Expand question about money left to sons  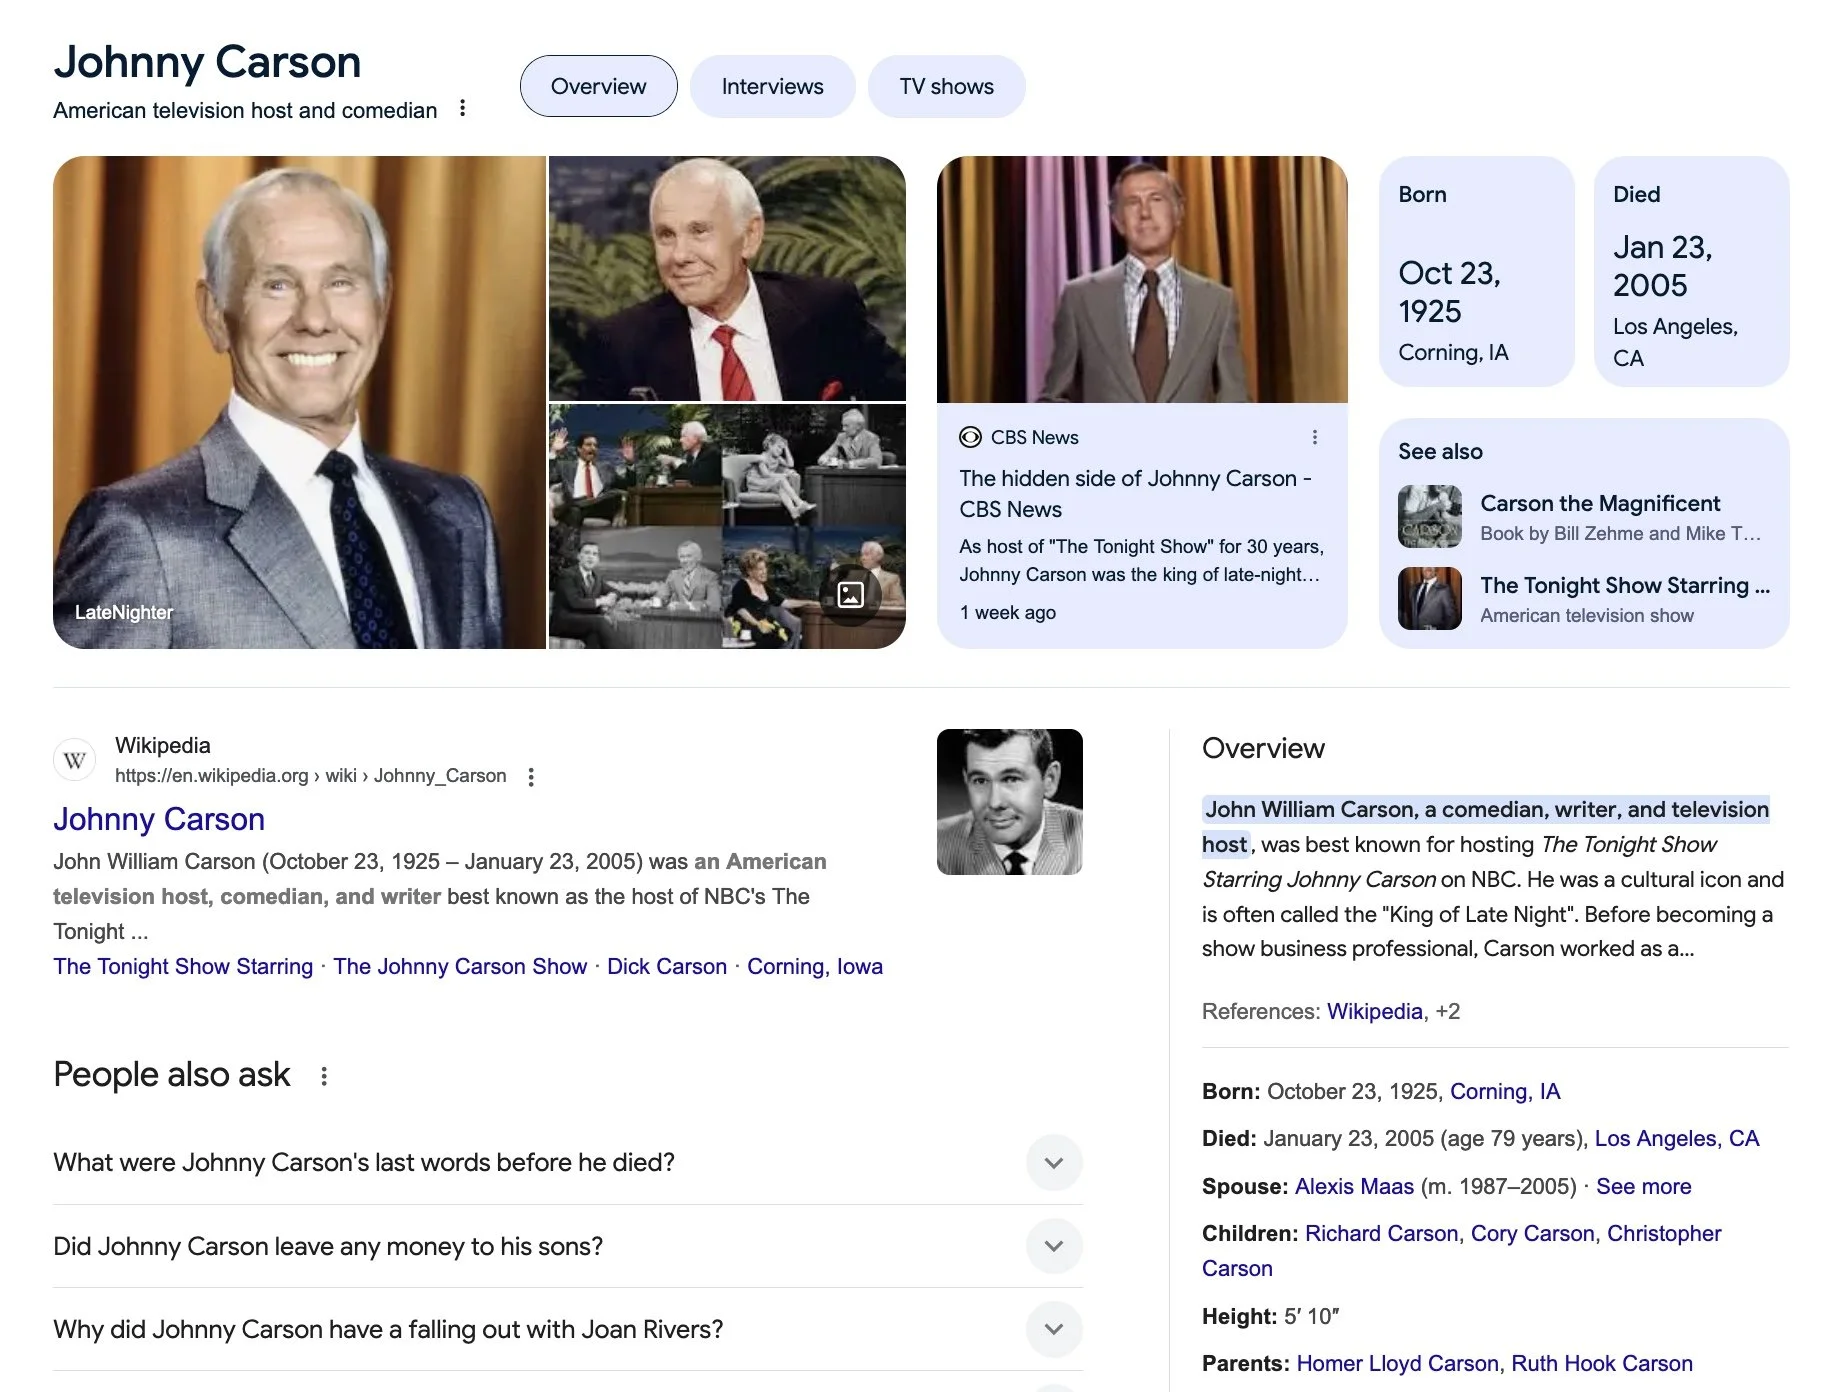pyautogui.click(x=568, y=1246)
